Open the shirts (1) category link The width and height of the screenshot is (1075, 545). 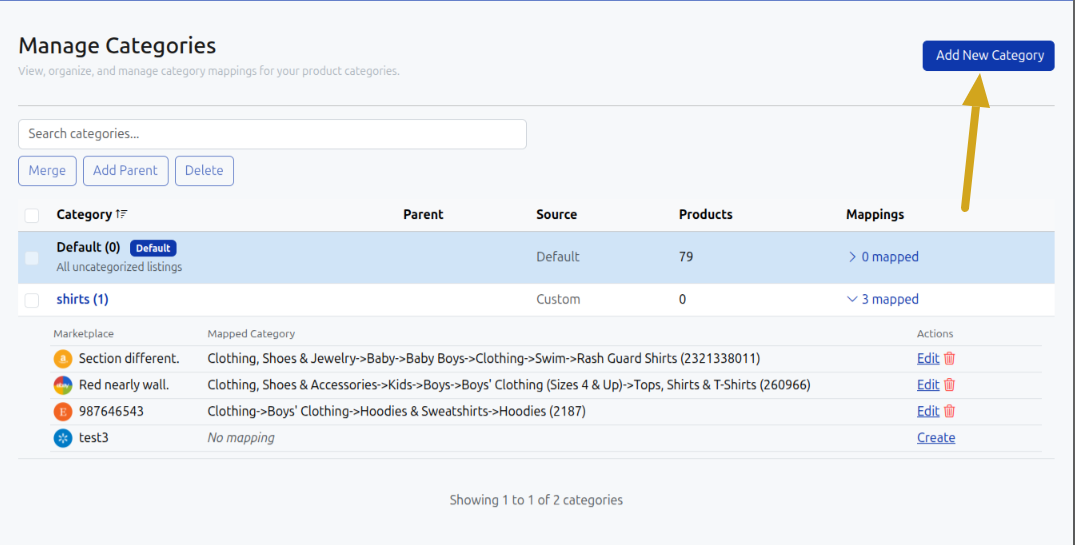(x=82, y=299)
